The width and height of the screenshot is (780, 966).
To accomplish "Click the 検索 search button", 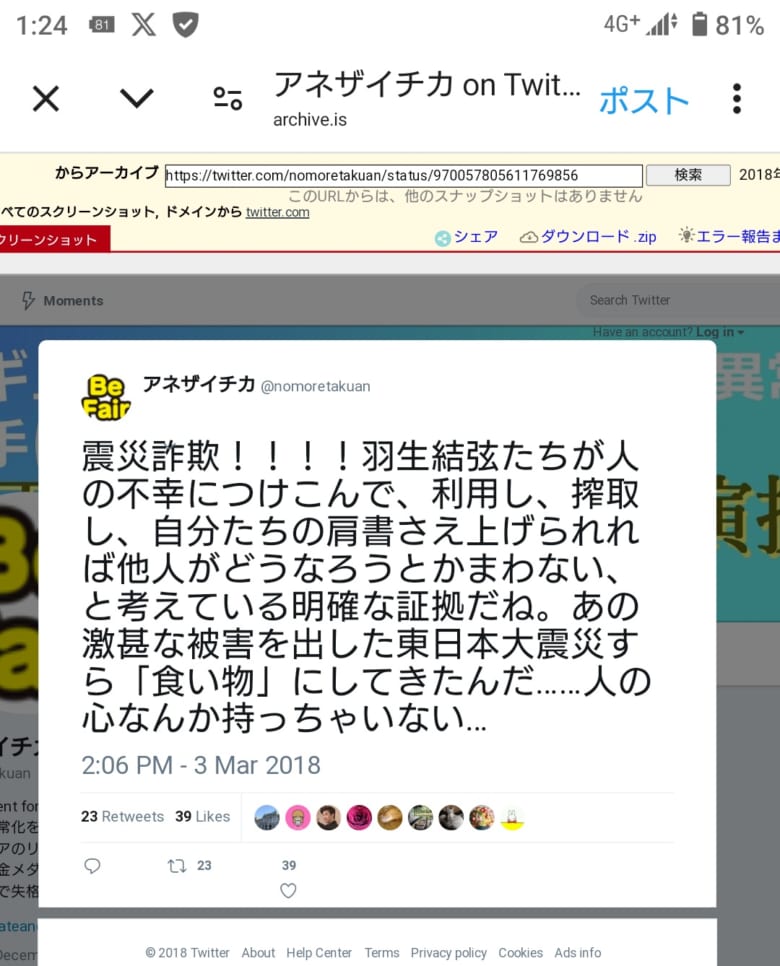I will [x=688, y=175].
